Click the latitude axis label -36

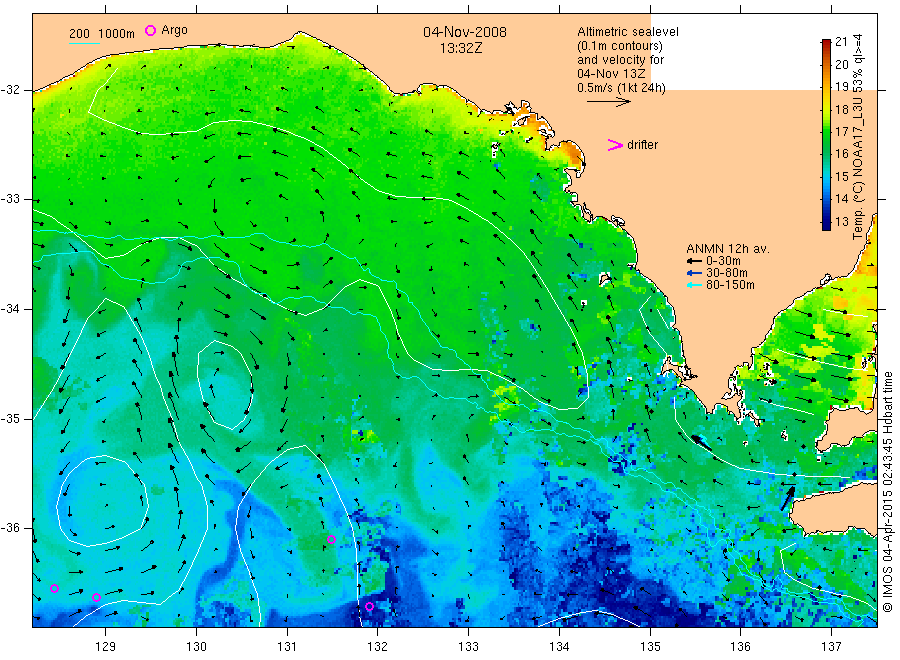11,528
